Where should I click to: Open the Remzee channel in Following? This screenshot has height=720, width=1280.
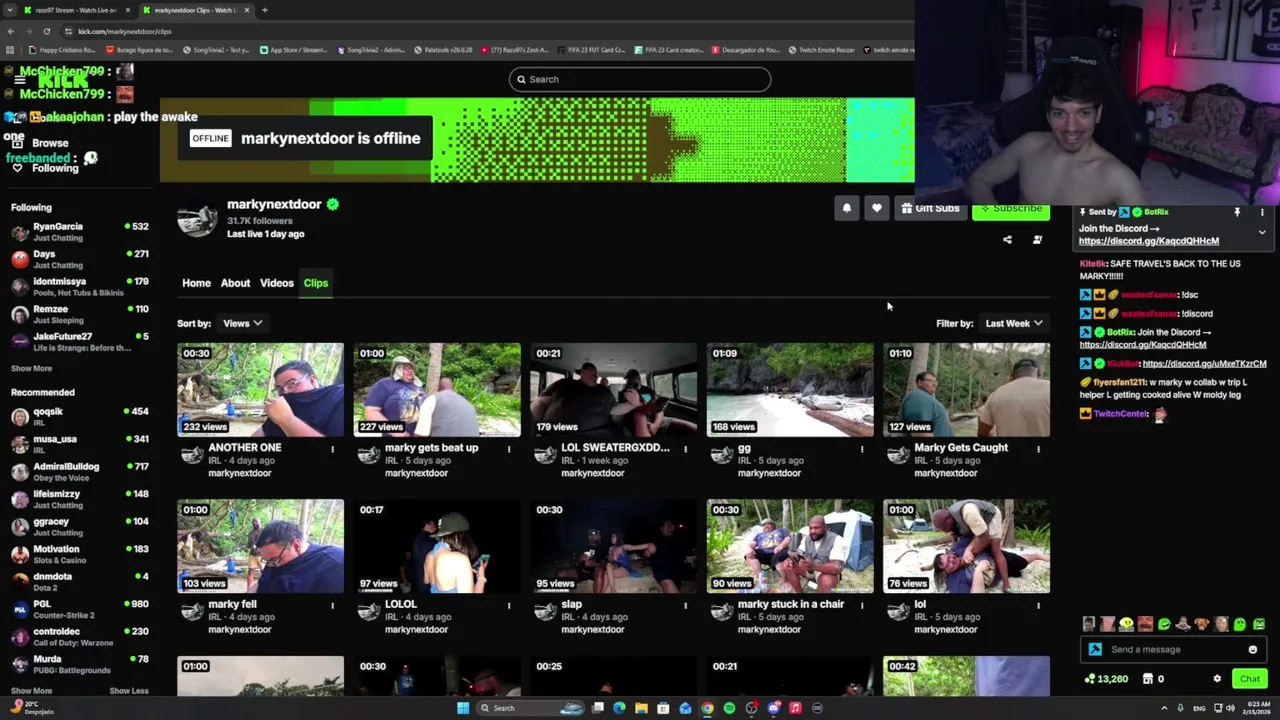pos(79,315)
